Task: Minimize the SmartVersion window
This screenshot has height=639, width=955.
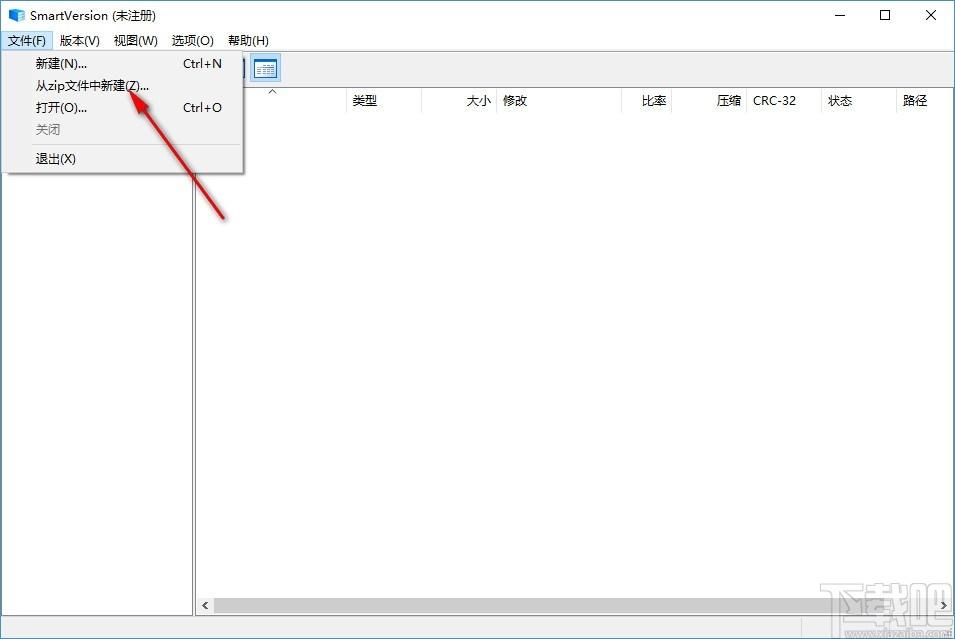Action: [840, 15]
